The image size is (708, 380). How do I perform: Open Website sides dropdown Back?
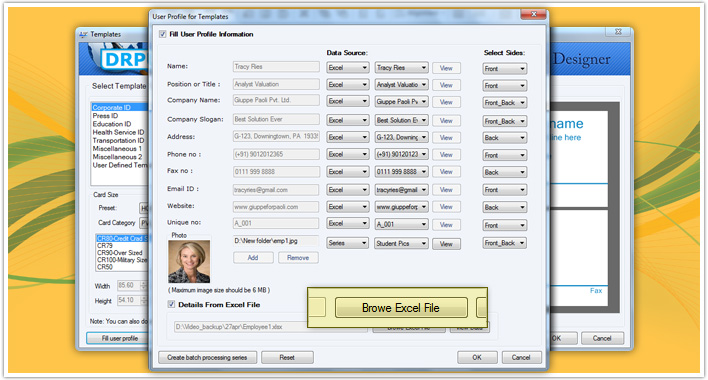[x=505, y=208]
